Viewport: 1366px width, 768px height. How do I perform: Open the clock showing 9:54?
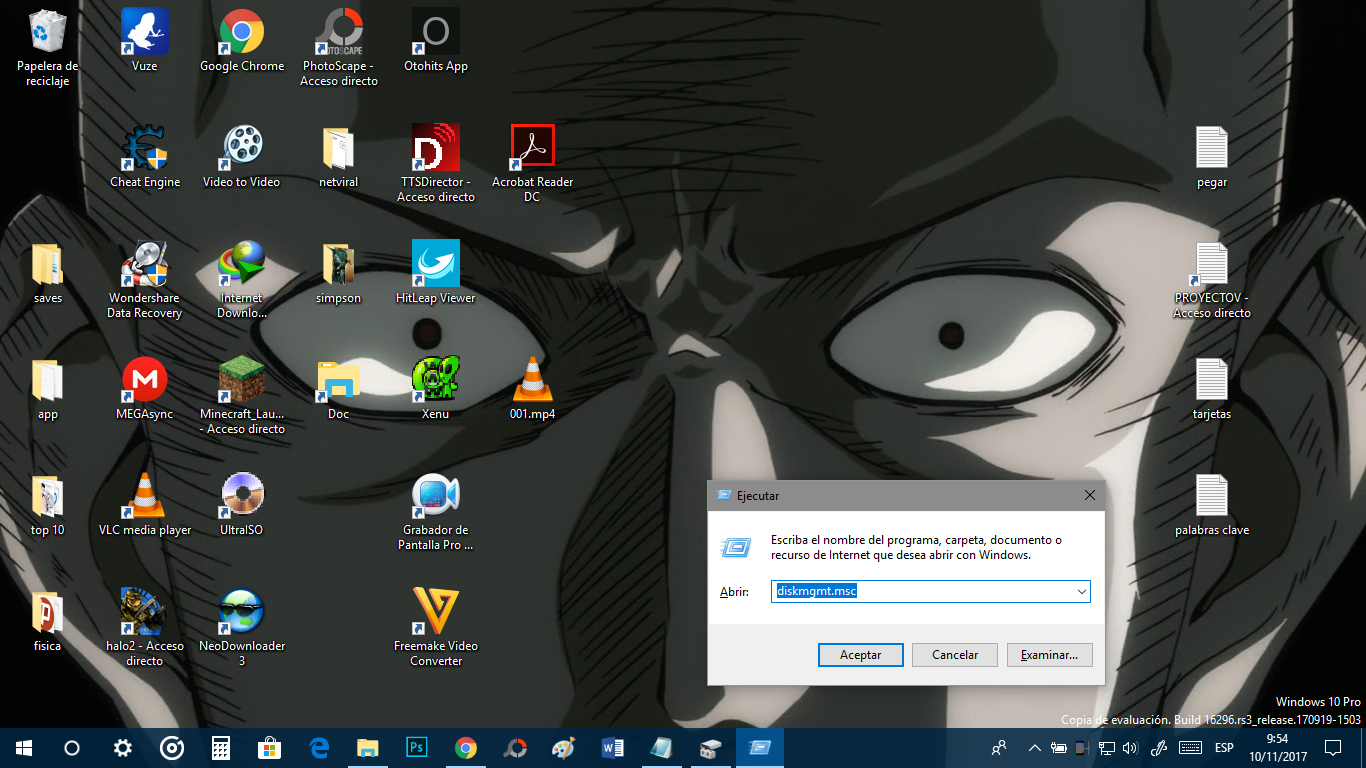1277,747
